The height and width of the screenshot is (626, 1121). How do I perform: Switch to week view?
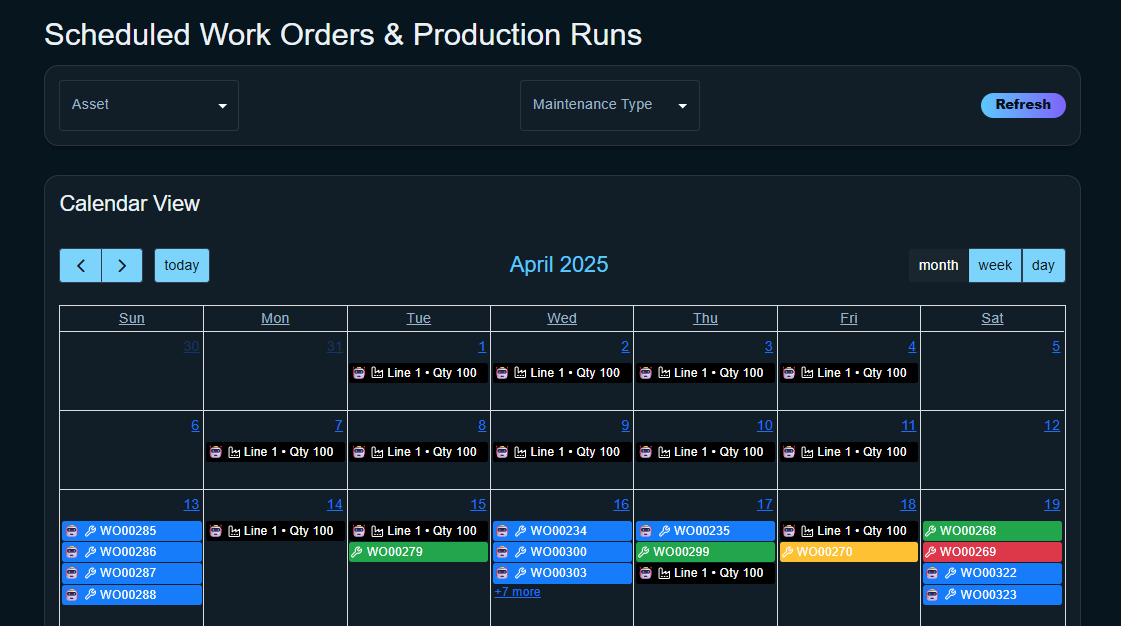pyautogui.click(x=995, y=265)
